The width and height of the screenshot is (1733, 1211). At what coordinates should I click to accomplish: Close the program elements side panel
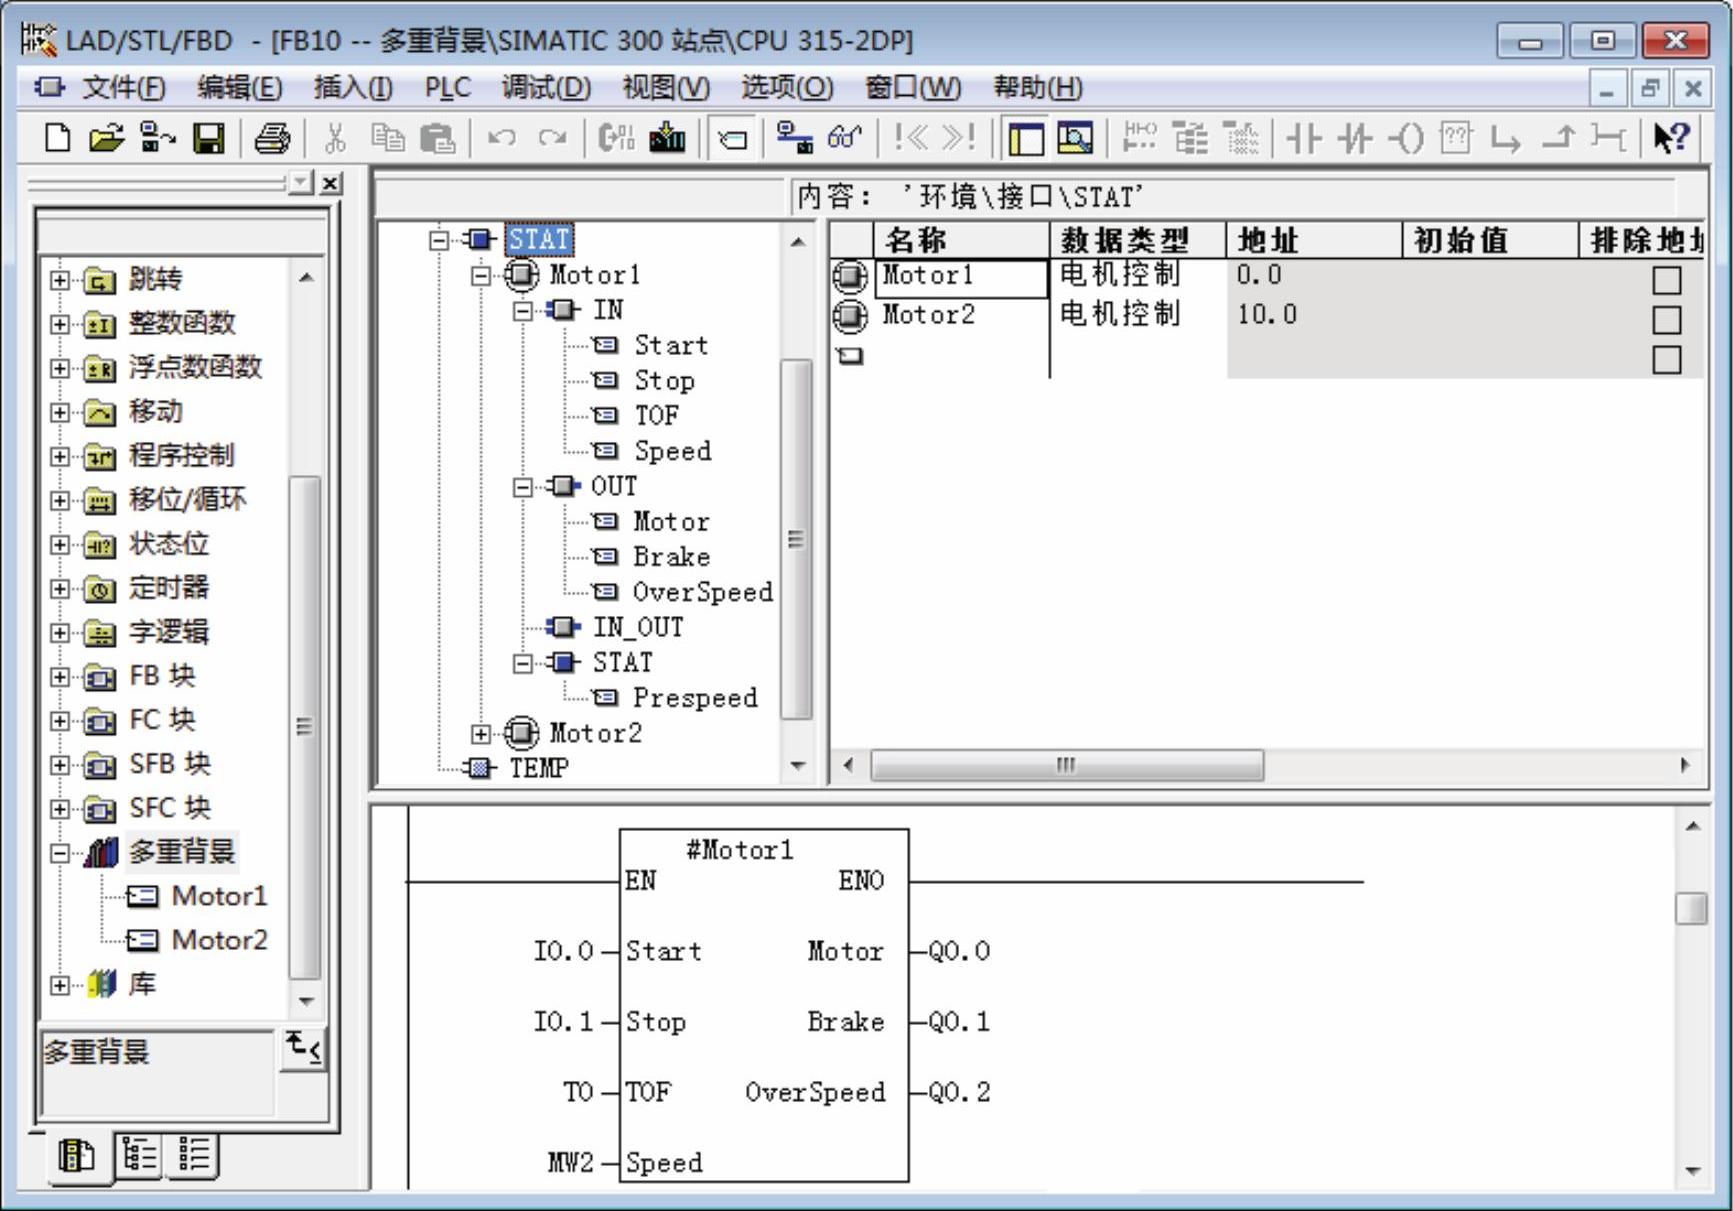coord(331,183)
